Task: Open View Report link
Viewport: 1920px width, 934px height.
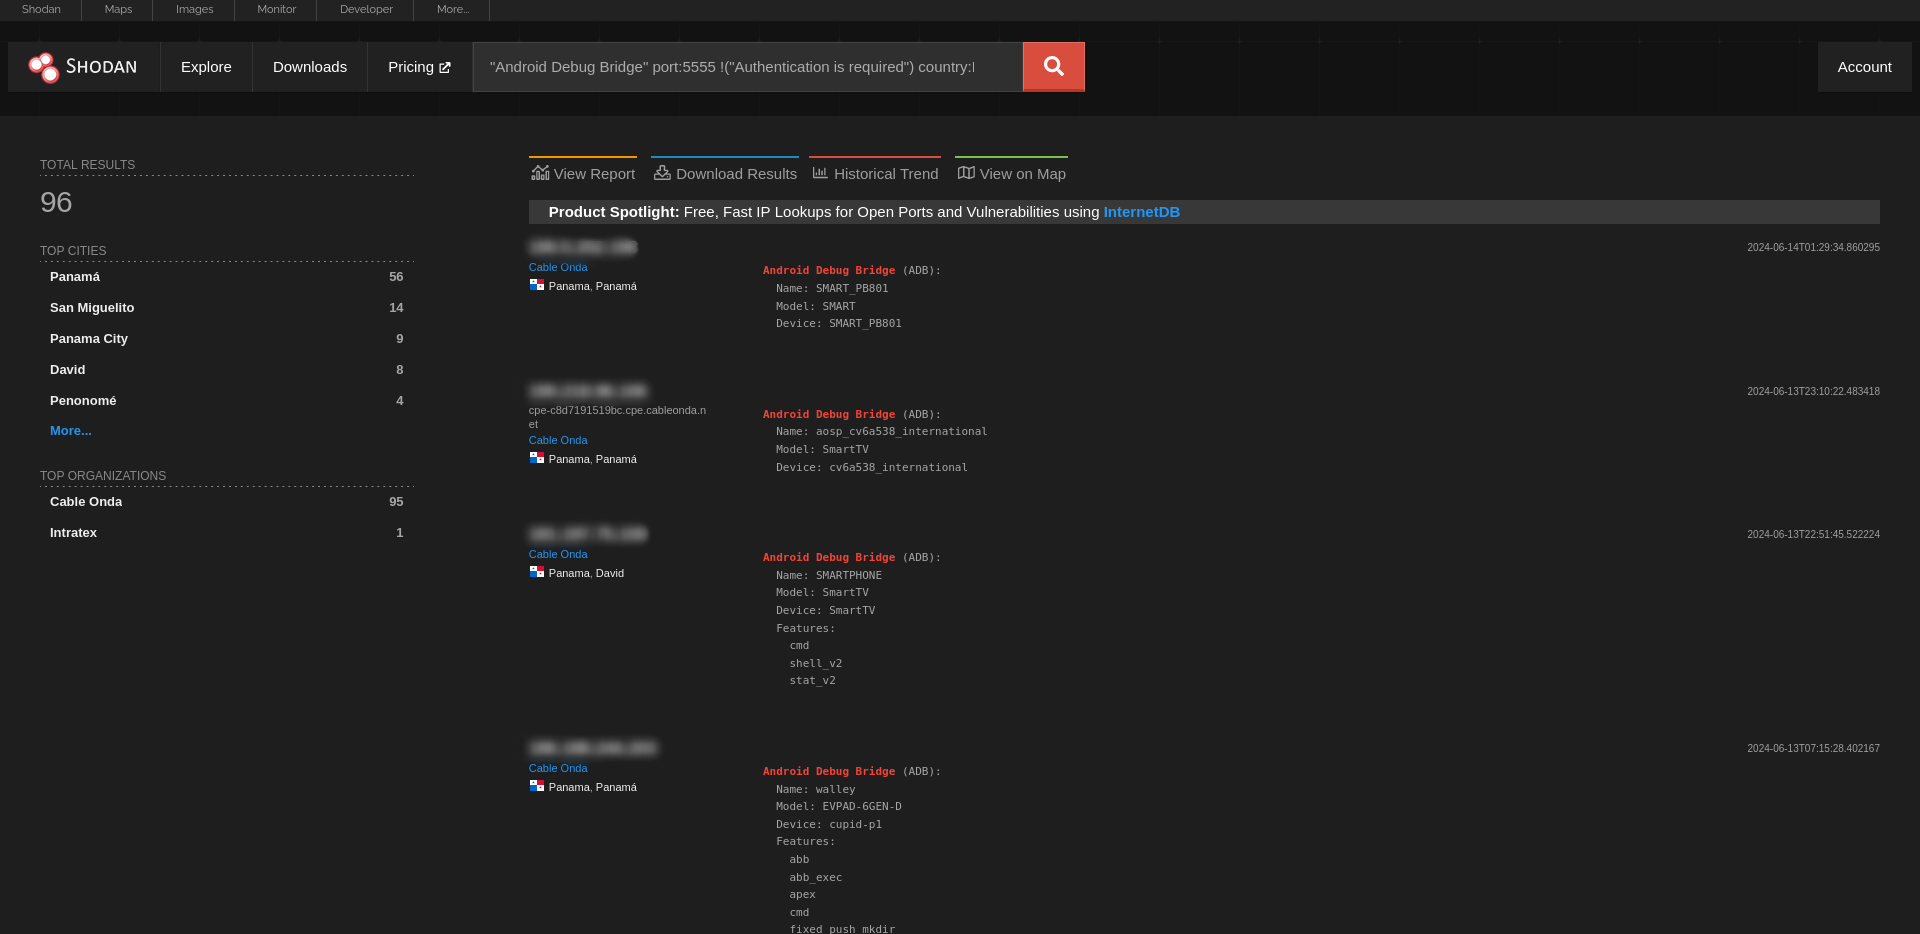Action: coord(583,173)
